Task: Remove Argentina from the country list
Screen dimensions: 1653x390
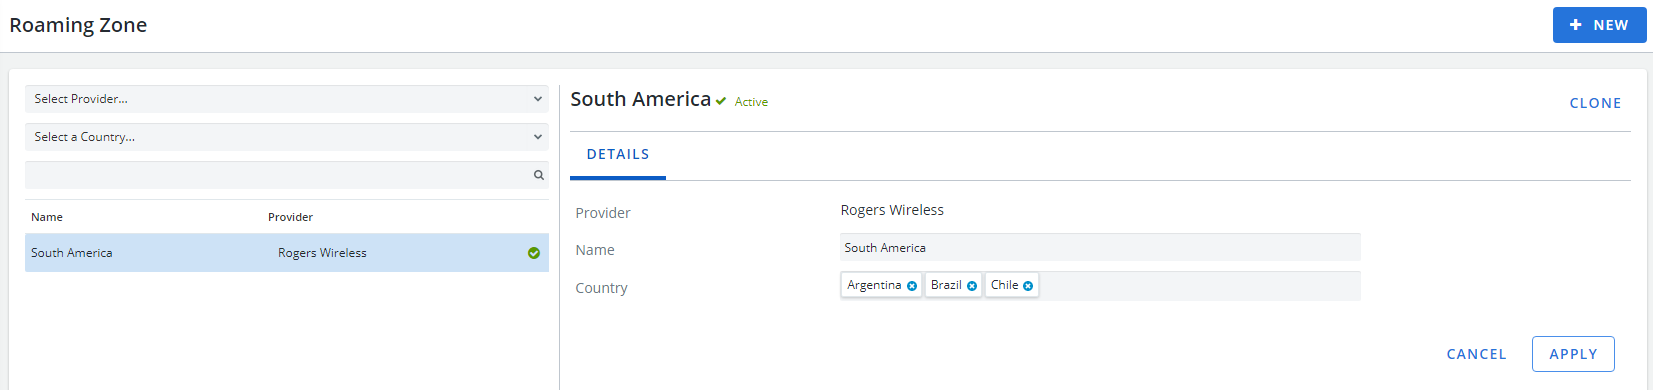Action: point(912,286)
